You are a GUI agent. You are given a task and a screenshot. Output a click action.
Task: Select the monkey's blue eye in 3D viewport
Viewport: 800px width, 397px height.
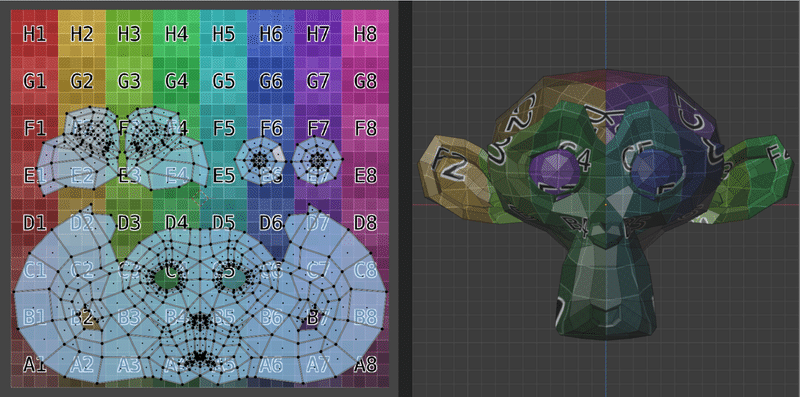click(656, 171)
